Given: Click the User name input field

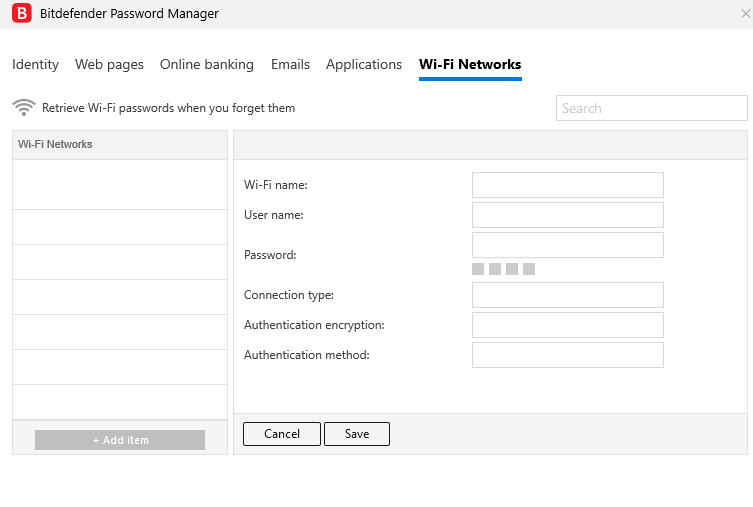Looking at the screenshot, I should tap(567, 215).
